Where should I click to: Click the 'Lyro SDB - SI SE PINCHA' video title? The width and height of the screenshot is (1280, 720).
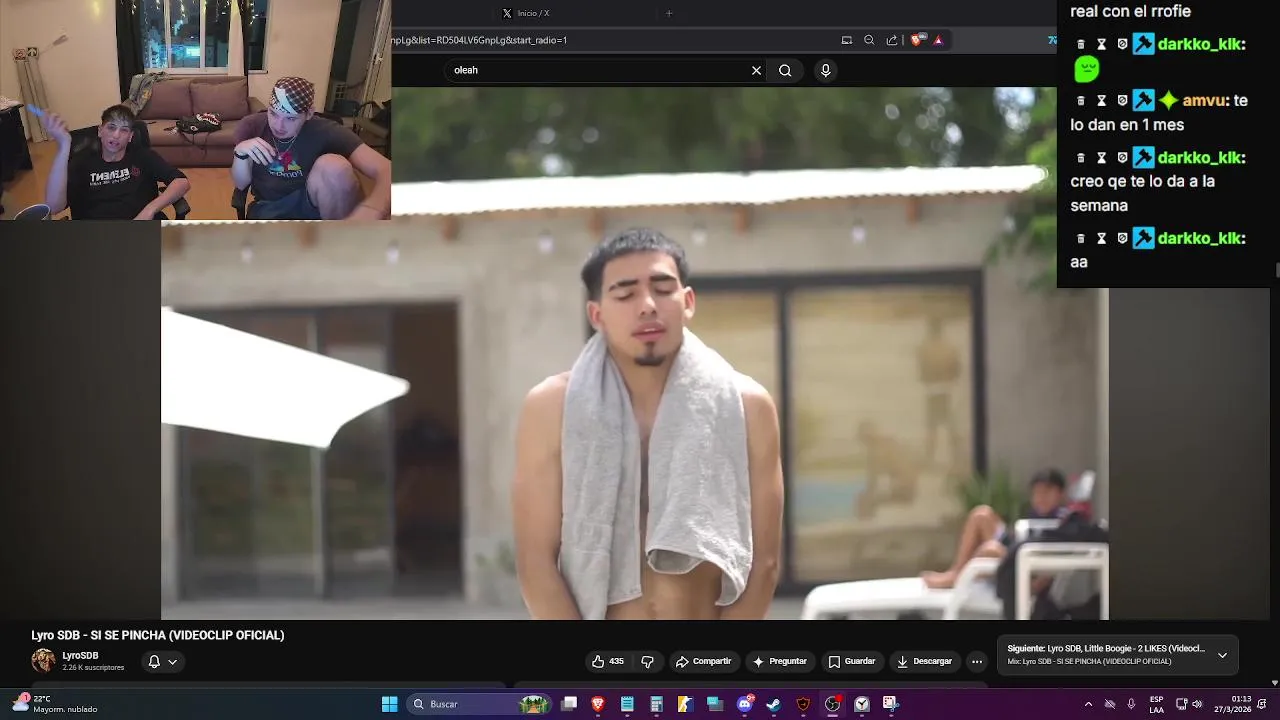tap(158, 635)
